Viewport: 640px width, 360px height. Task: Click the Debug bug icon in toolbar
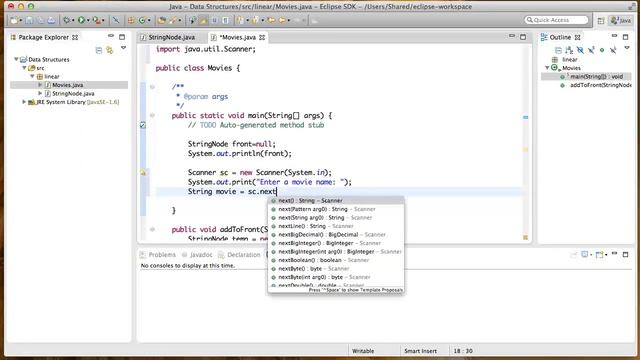coord(67,20)
